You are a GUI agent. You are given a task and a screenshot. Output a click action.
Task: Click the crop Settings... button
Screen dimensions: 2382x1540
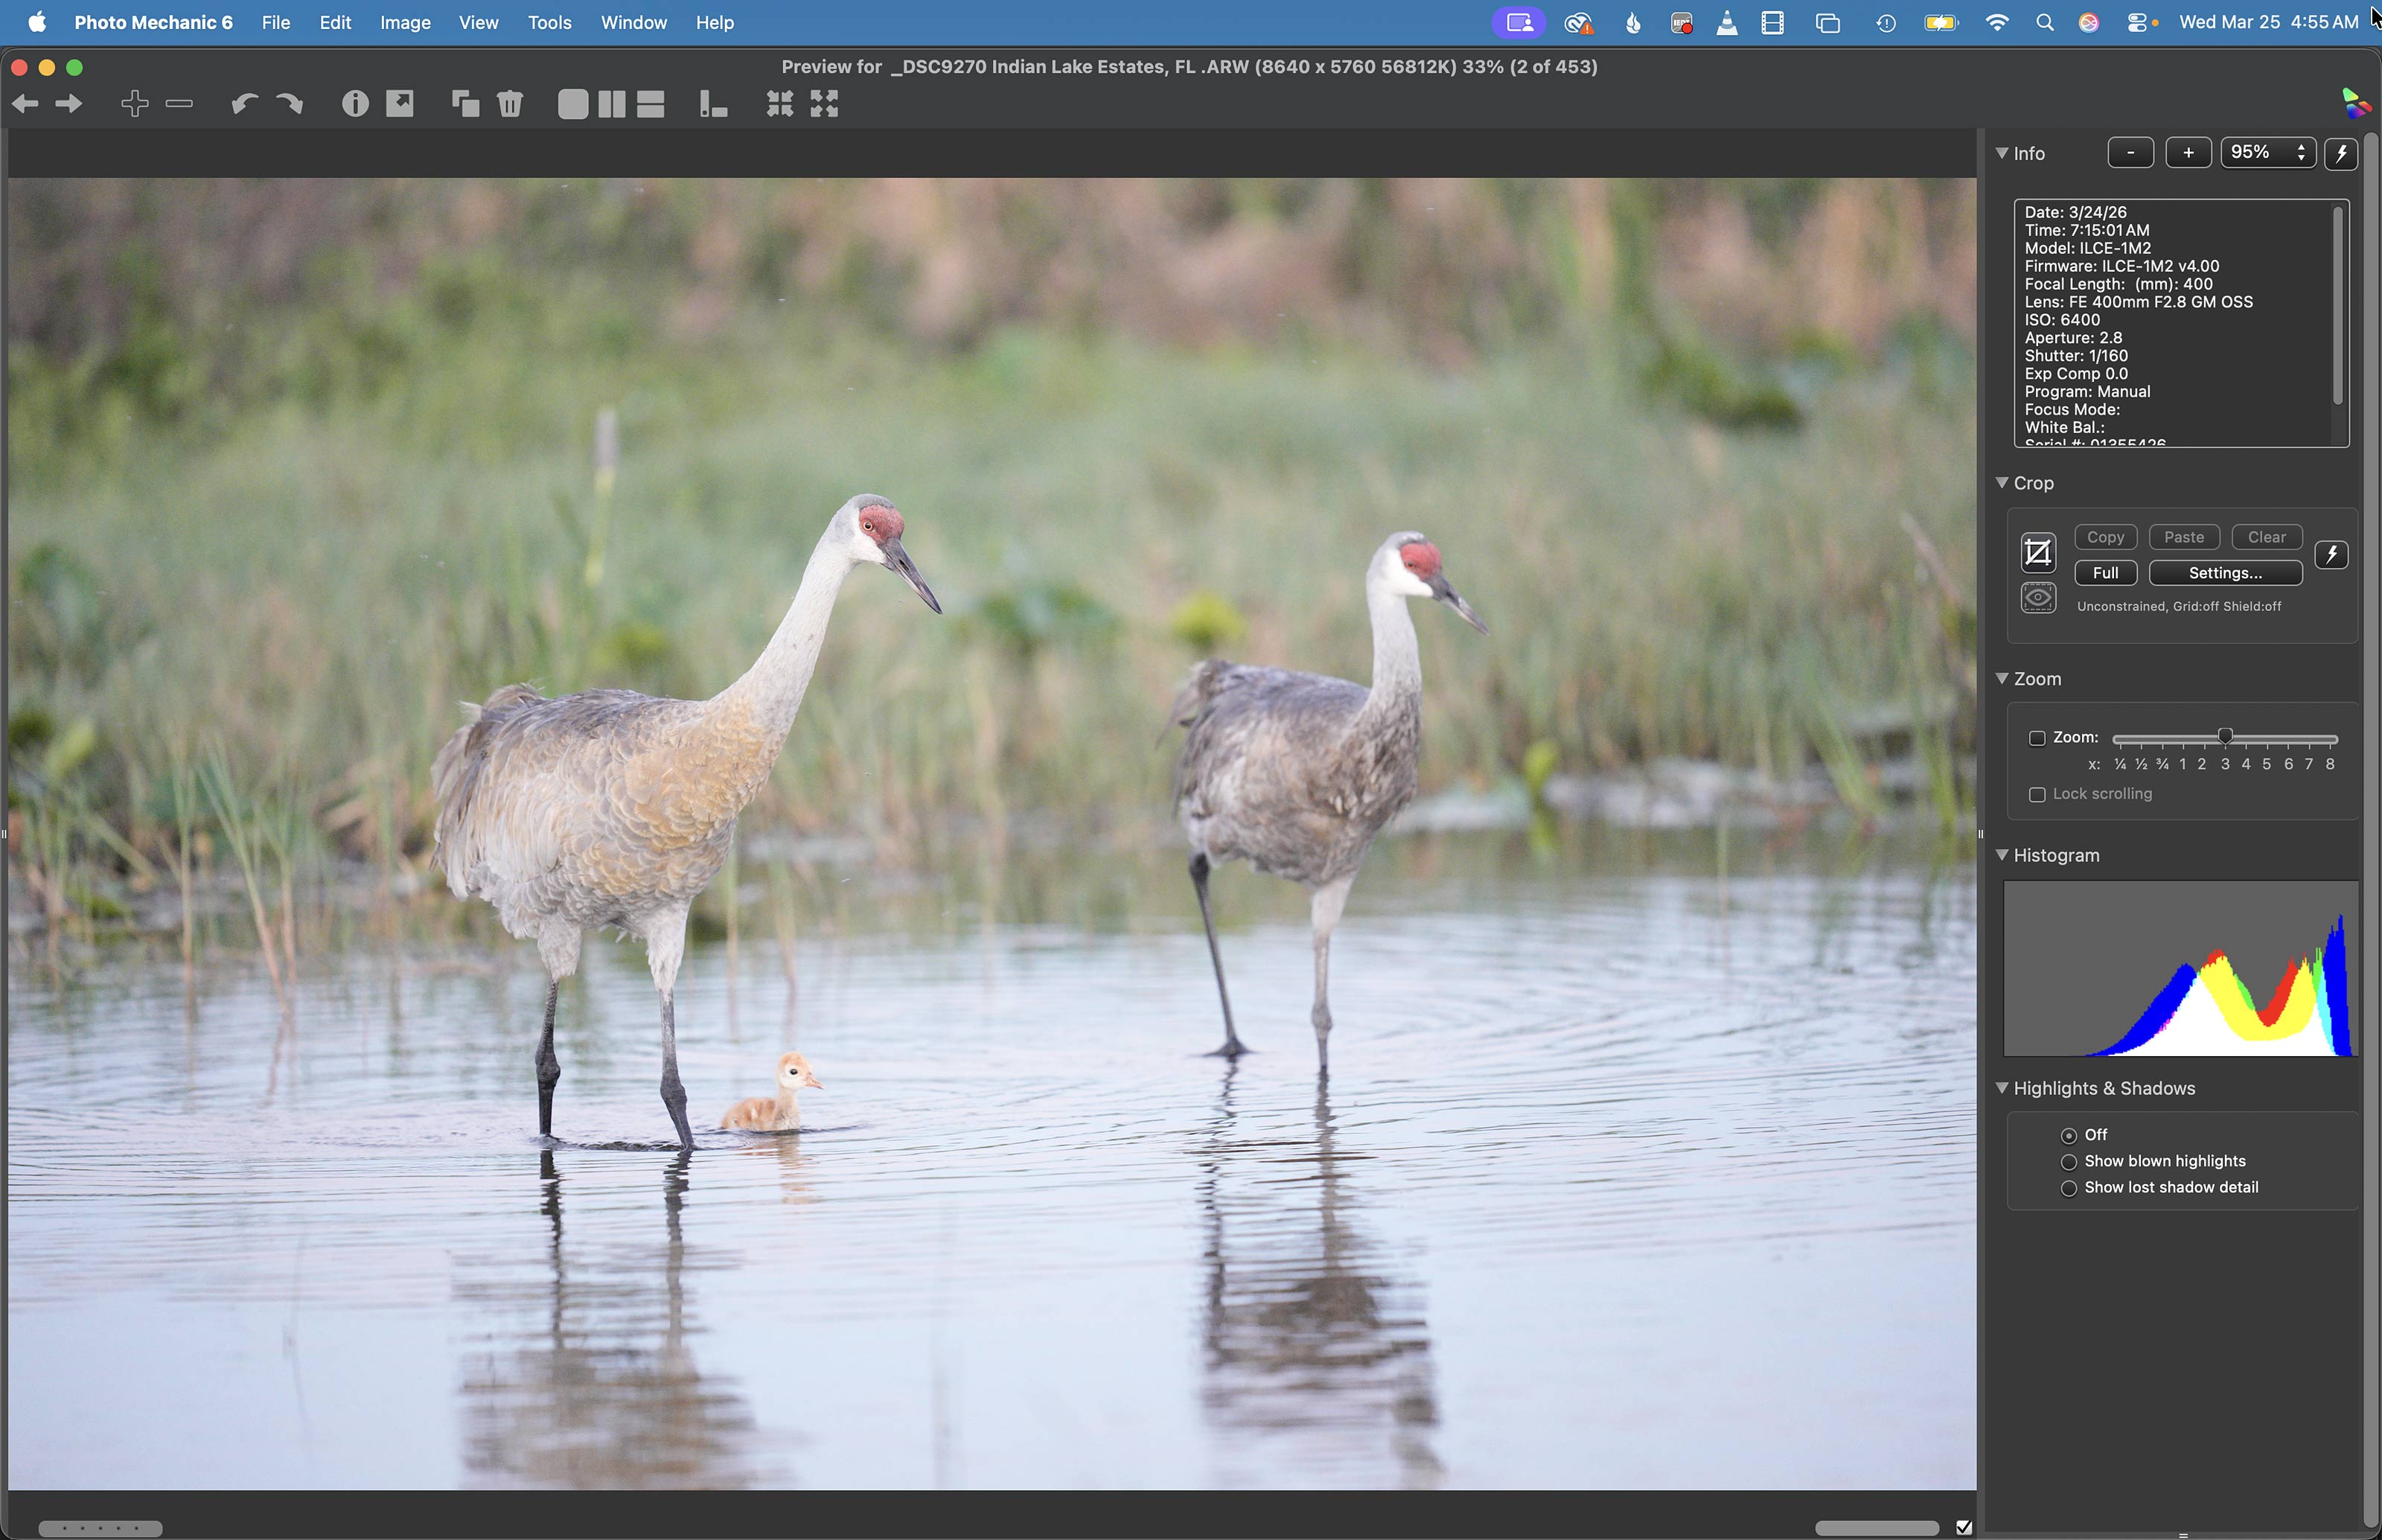[x=2224, y=573]
